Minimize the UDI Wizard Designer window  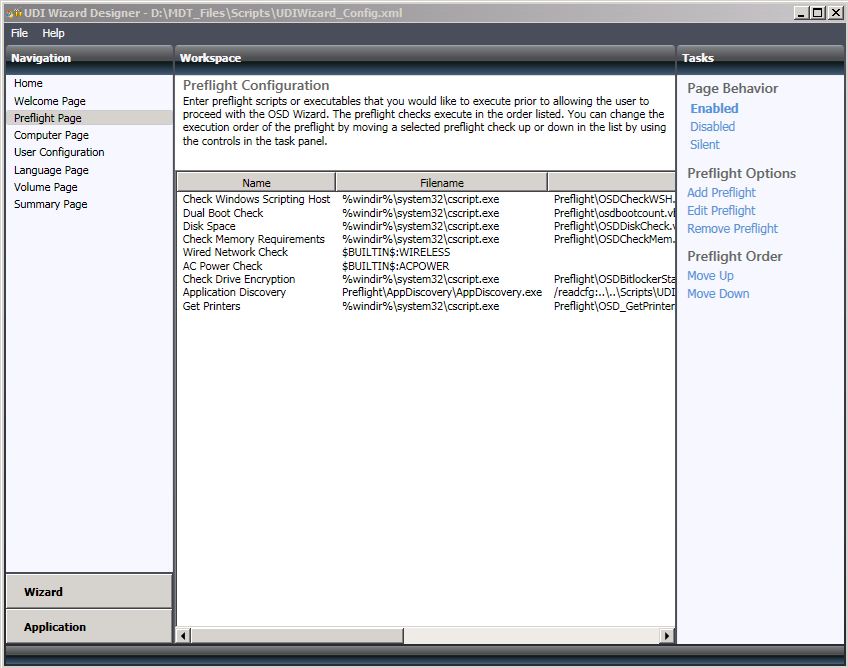coord(801,13)
